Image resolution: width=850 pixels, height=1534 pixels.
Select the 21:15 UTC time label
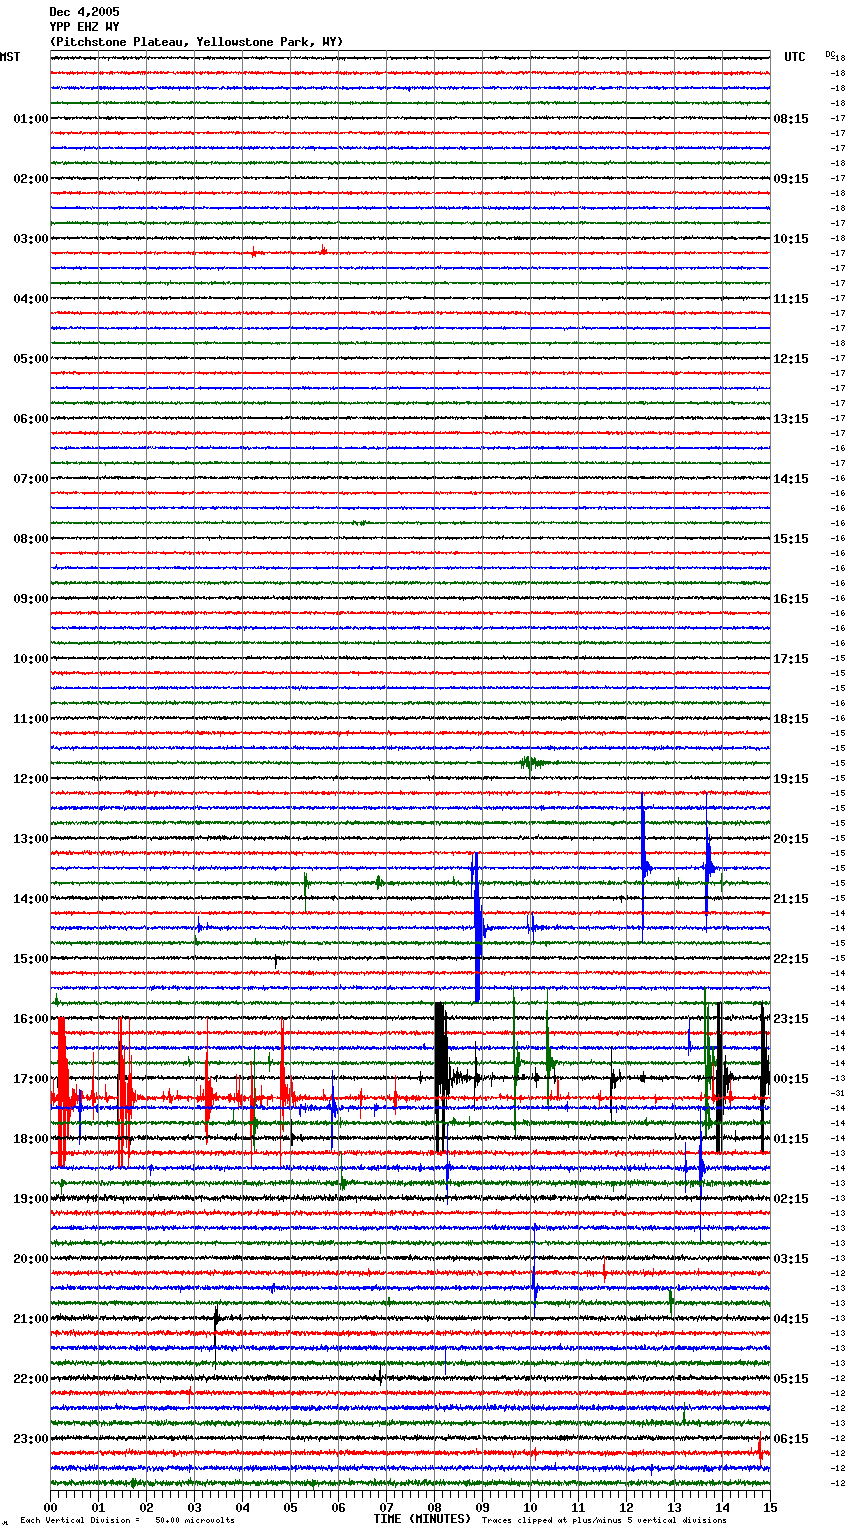(x=791, y=899)
